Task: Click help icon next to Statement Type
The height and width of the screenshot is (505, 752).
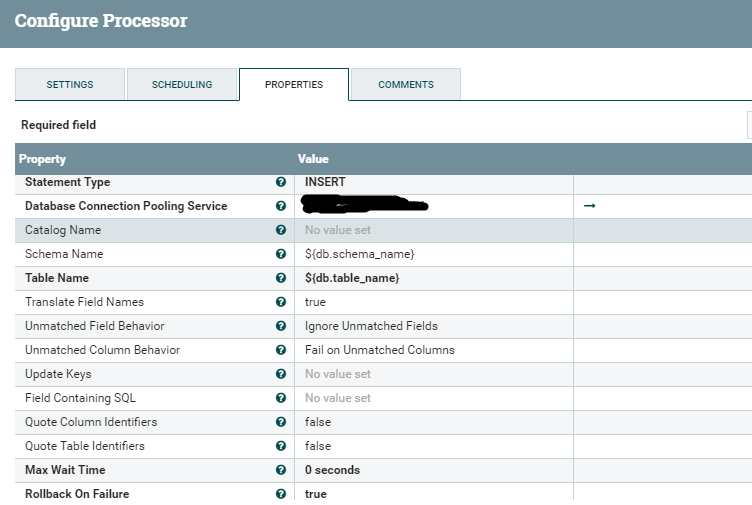Action: (281, 182)
